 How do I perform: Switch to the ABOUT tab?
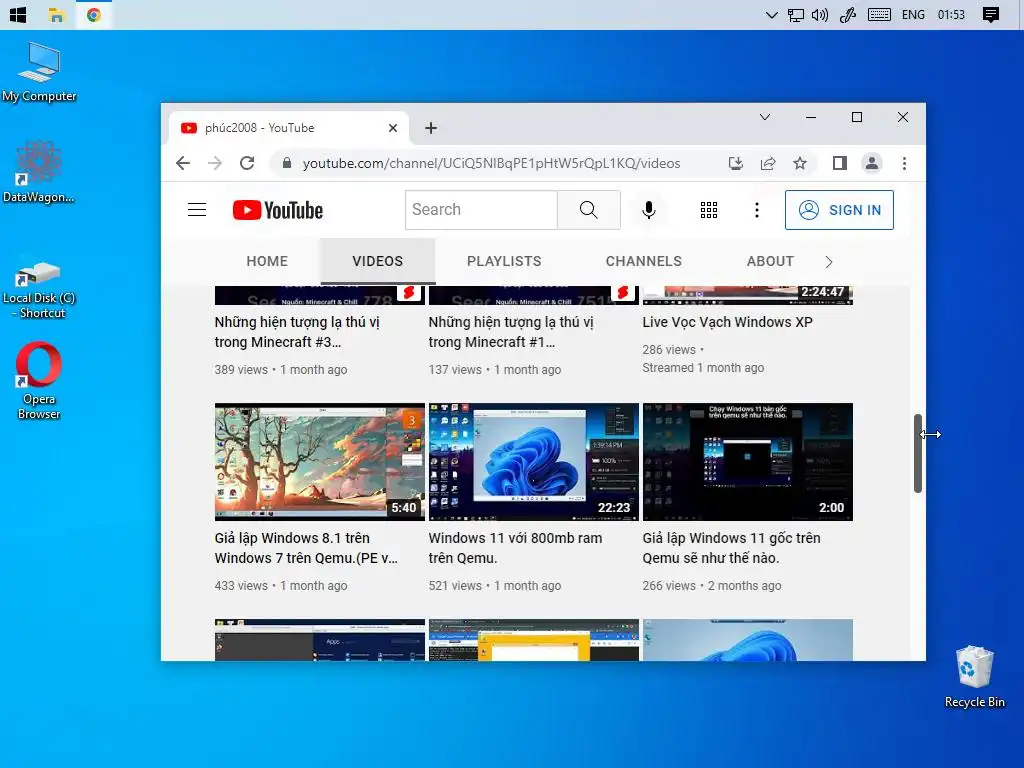(x=771, y=261)
